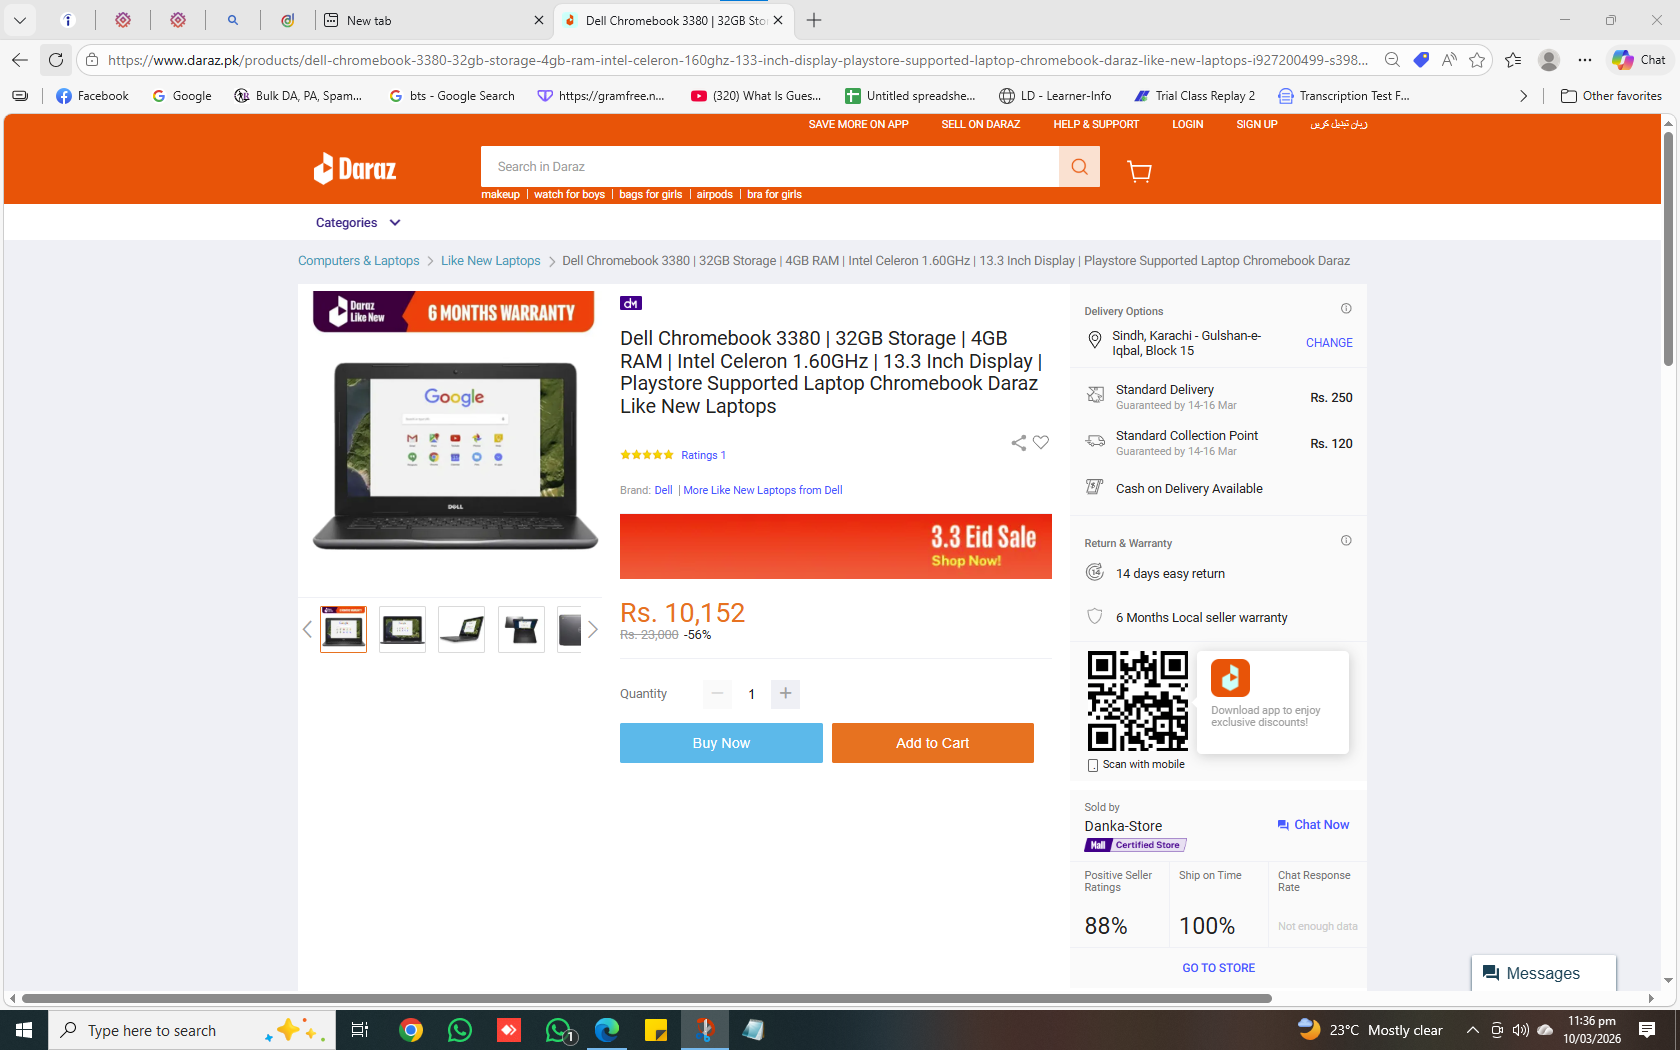Click the Daraz logo
1680x1050 pixels.
pos(355,168)
